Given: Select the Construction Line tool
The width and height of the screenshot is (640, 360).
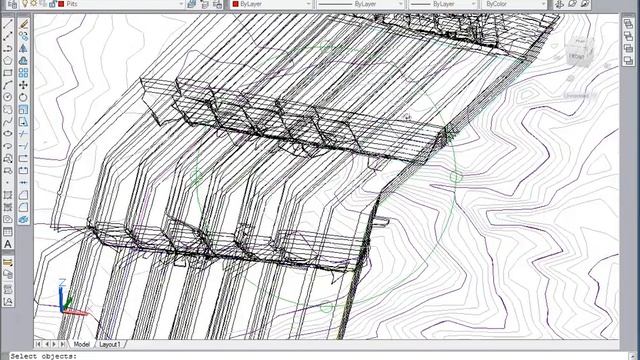Looking at the screenshot, I should pyautogui.click(x=8, y=36).
